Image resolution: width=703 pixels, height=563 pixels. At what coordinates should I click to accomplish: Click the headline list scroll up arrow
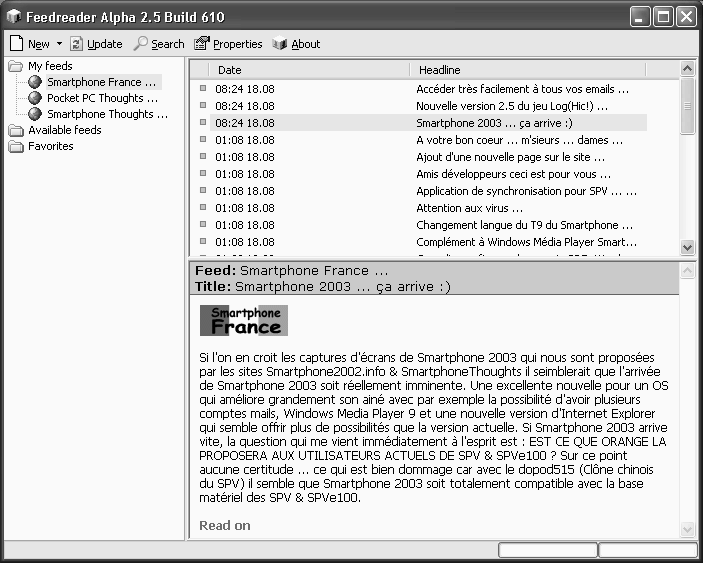687,69
